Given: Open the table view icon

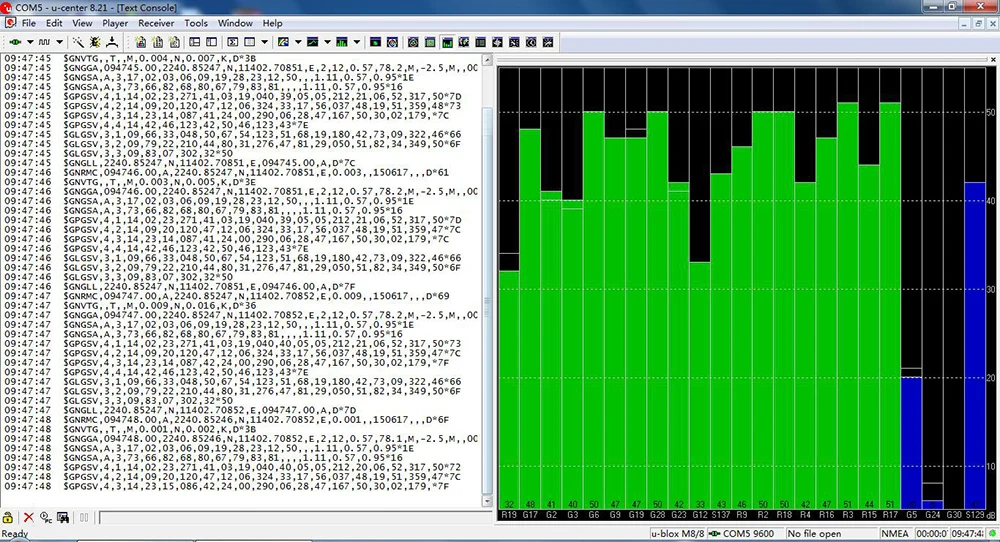Looking at the screenshot, I should [x=250, y=42].
